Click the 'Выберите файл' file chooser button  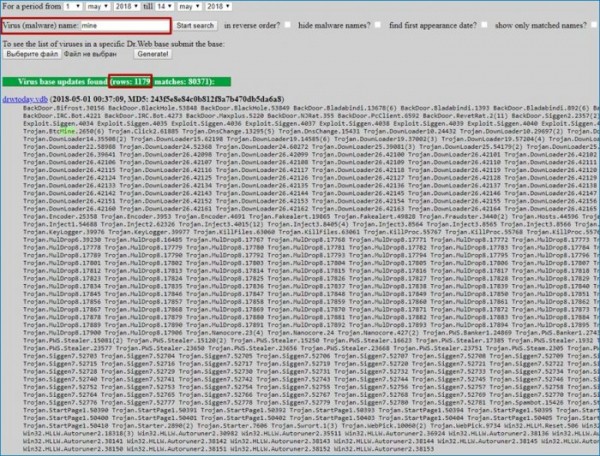(x=32, y=54)
